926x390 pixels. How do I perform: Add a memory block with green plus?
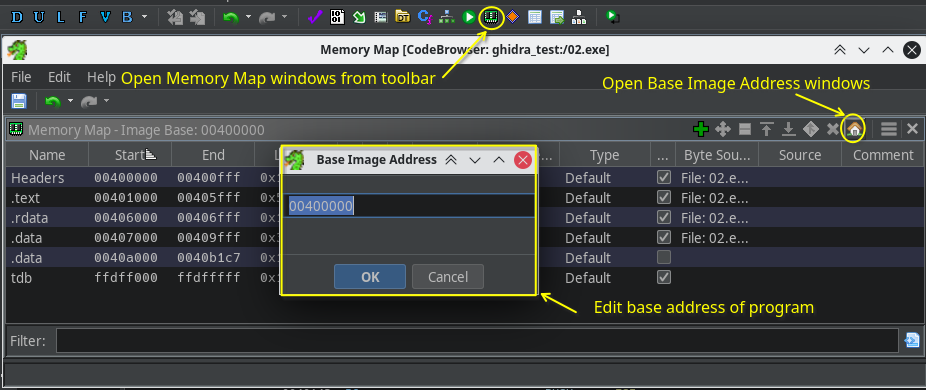[x=701, y=129]
